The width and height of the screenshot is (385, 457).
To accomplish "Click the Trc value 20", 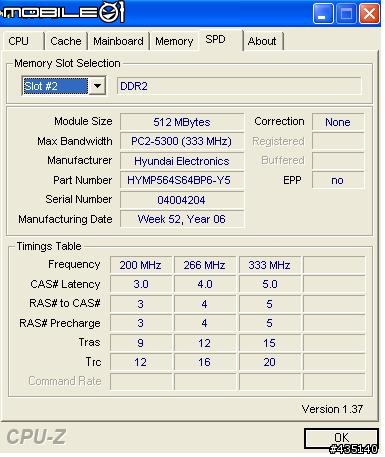I will pos(269,362).
